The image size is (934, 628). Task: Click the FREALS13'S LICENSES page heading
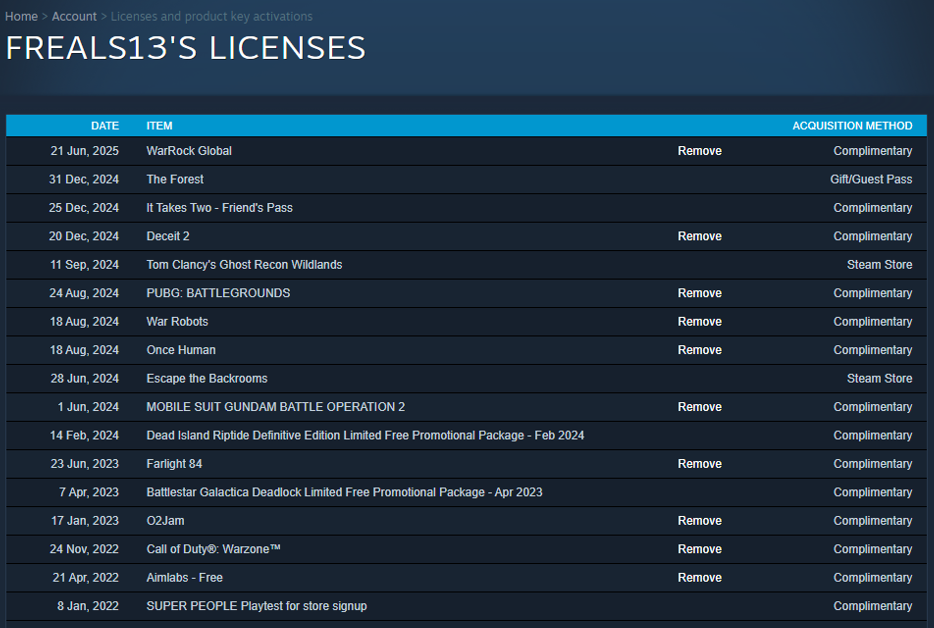point(185,48)
